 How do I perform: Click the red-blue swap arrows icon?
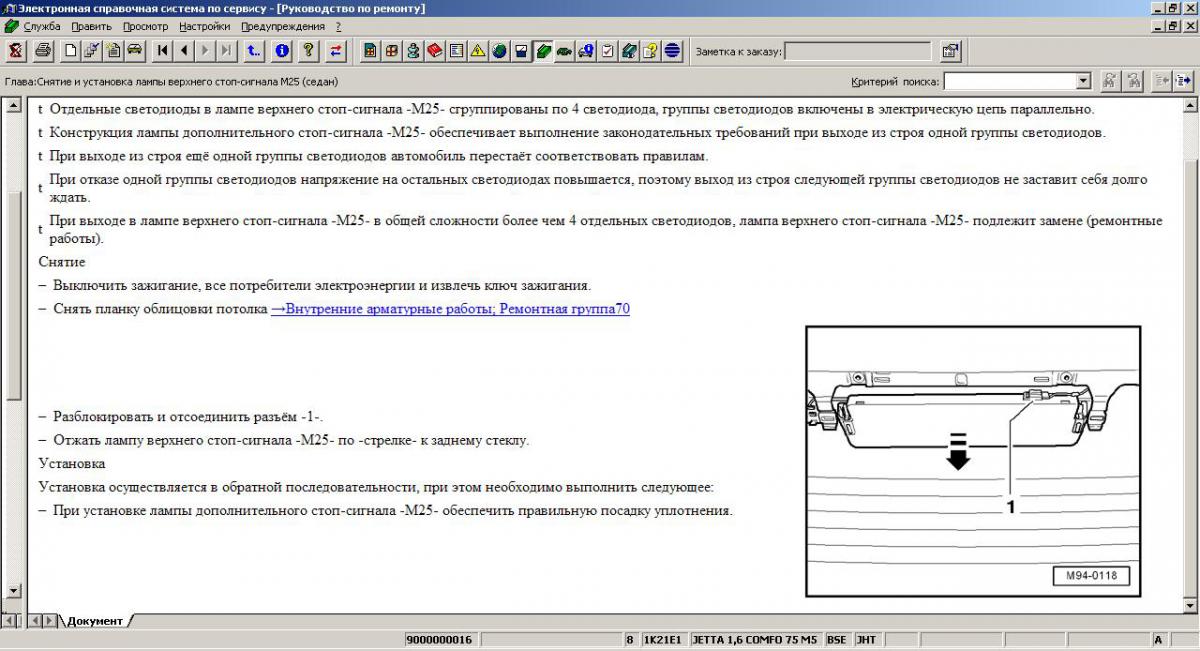[336, 50]
